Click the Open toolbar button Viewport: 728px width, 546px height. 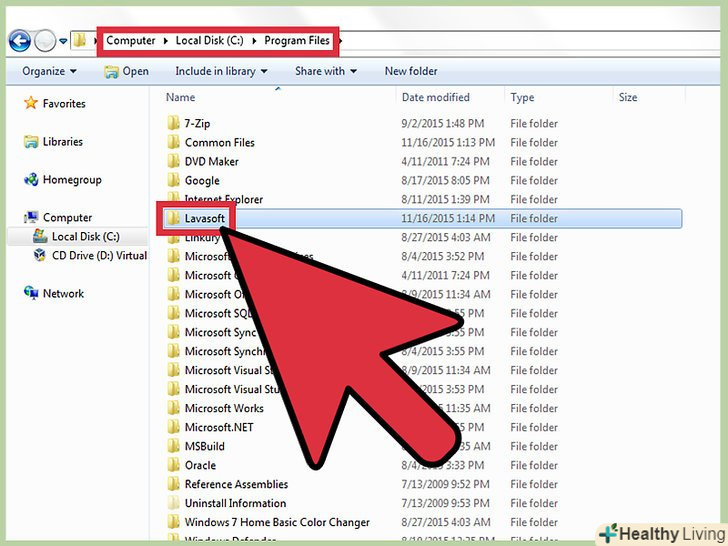tap(126, 71)
